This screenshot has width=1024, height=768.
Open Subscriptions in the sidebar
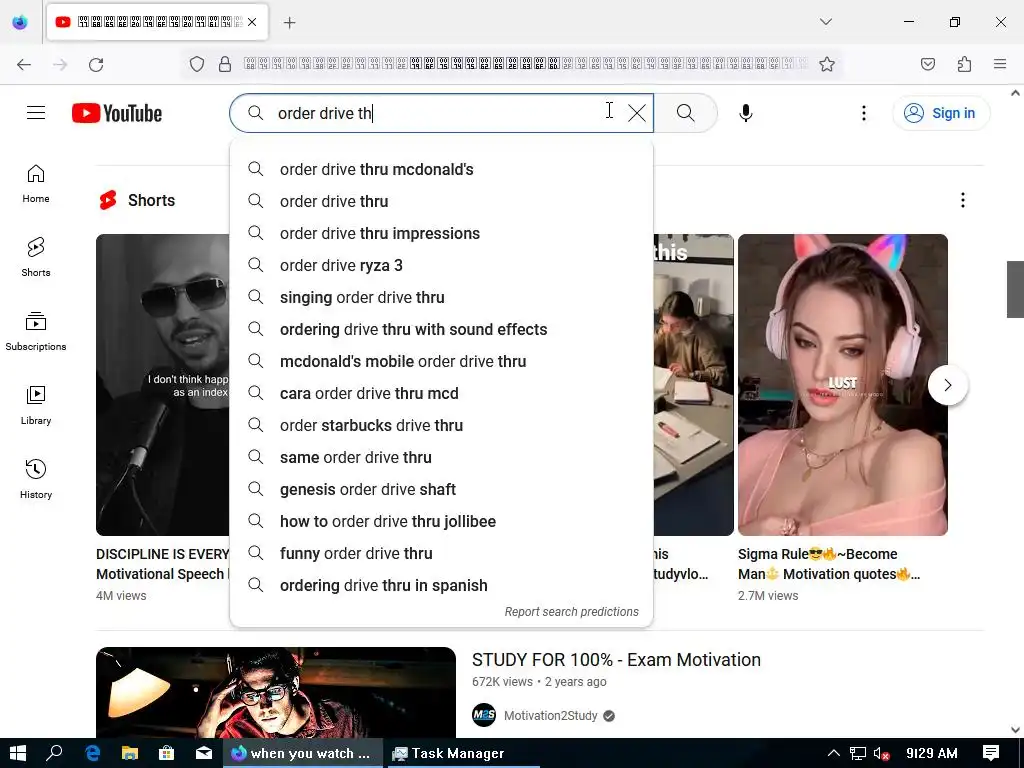pyautogui.click(x=36, y=332)
